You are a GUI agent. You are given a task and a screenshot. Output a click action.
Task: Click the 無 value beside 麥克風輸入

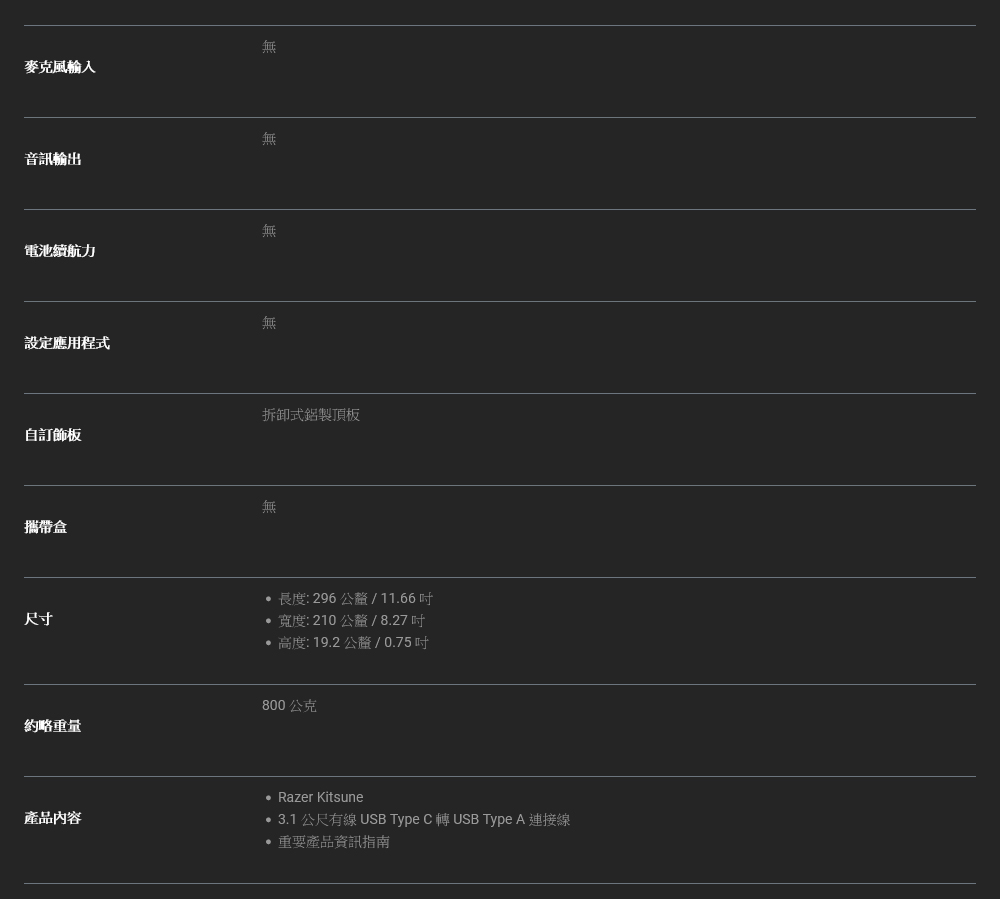tap(269, 47)
